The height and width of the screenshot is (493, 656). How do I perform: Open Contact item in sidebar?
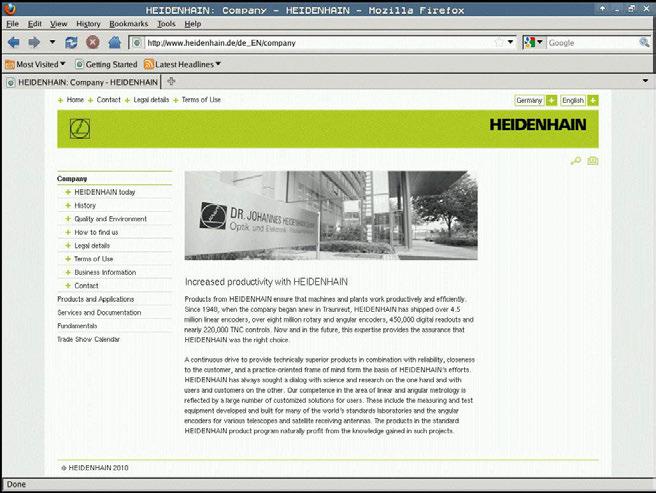point(86,286)
